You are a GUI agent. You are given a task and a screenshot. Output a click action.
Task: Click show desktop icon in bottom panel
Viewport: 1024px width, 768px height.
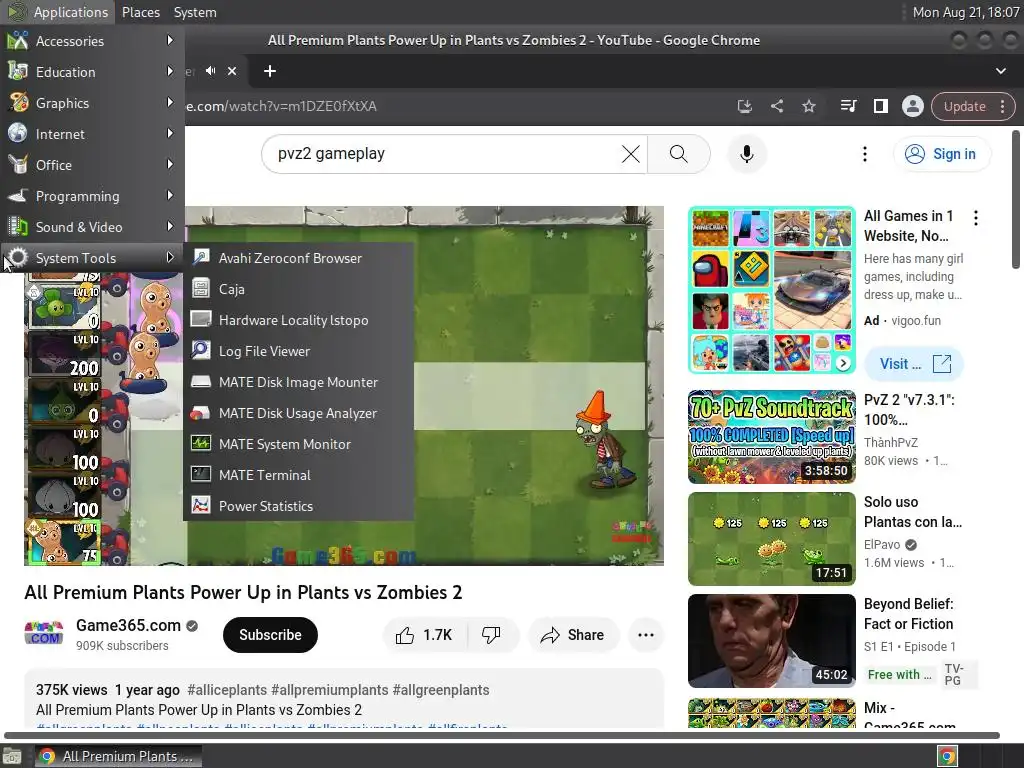click(12, 756)
